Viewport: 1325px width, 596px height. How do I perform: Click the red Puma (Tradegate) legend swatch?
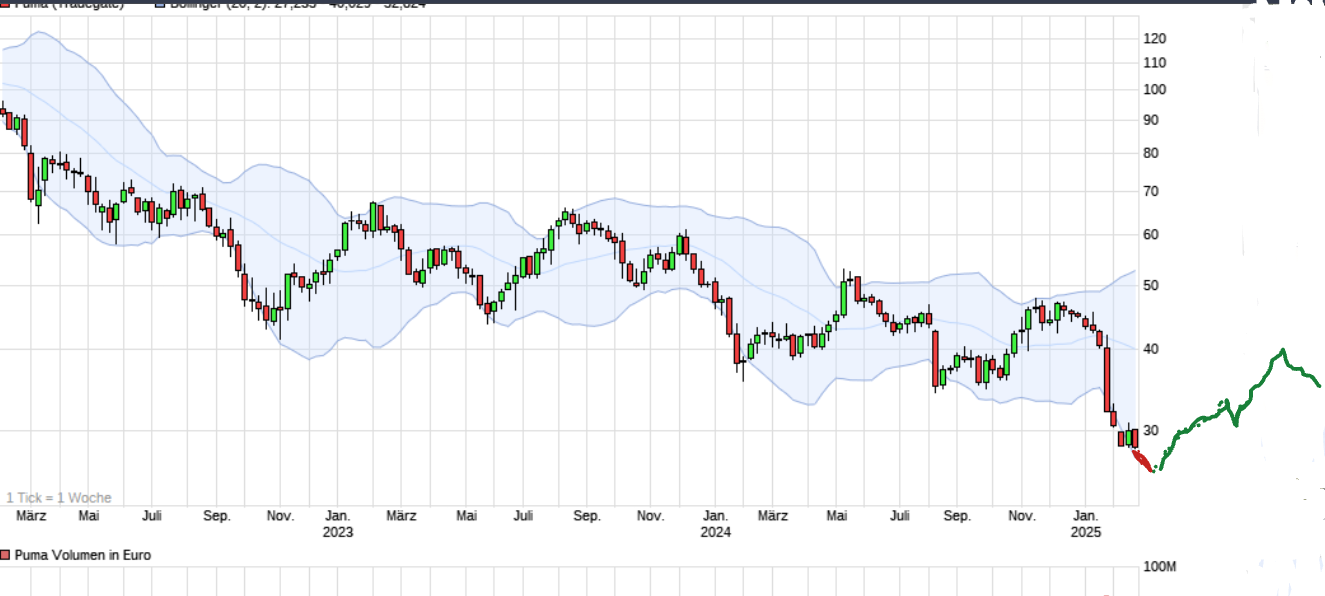point(5,3)
